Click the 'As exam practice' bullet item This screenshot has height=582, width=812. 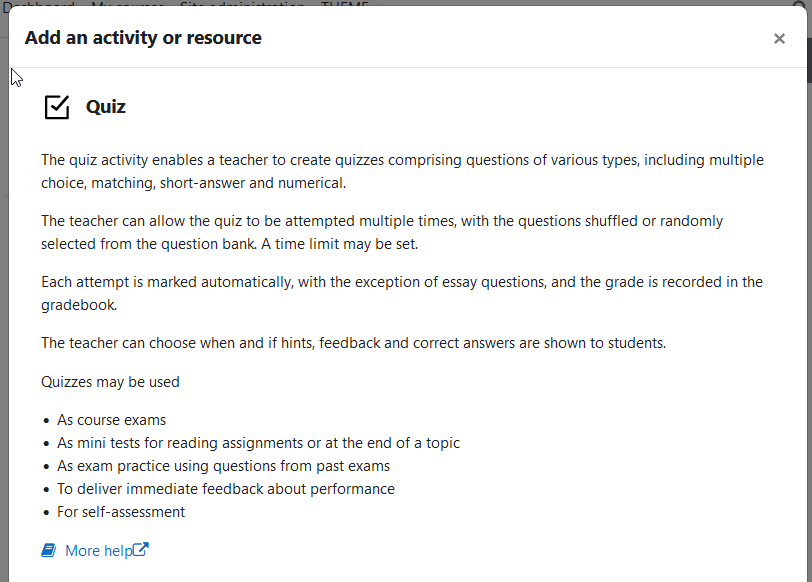point(223,466)
